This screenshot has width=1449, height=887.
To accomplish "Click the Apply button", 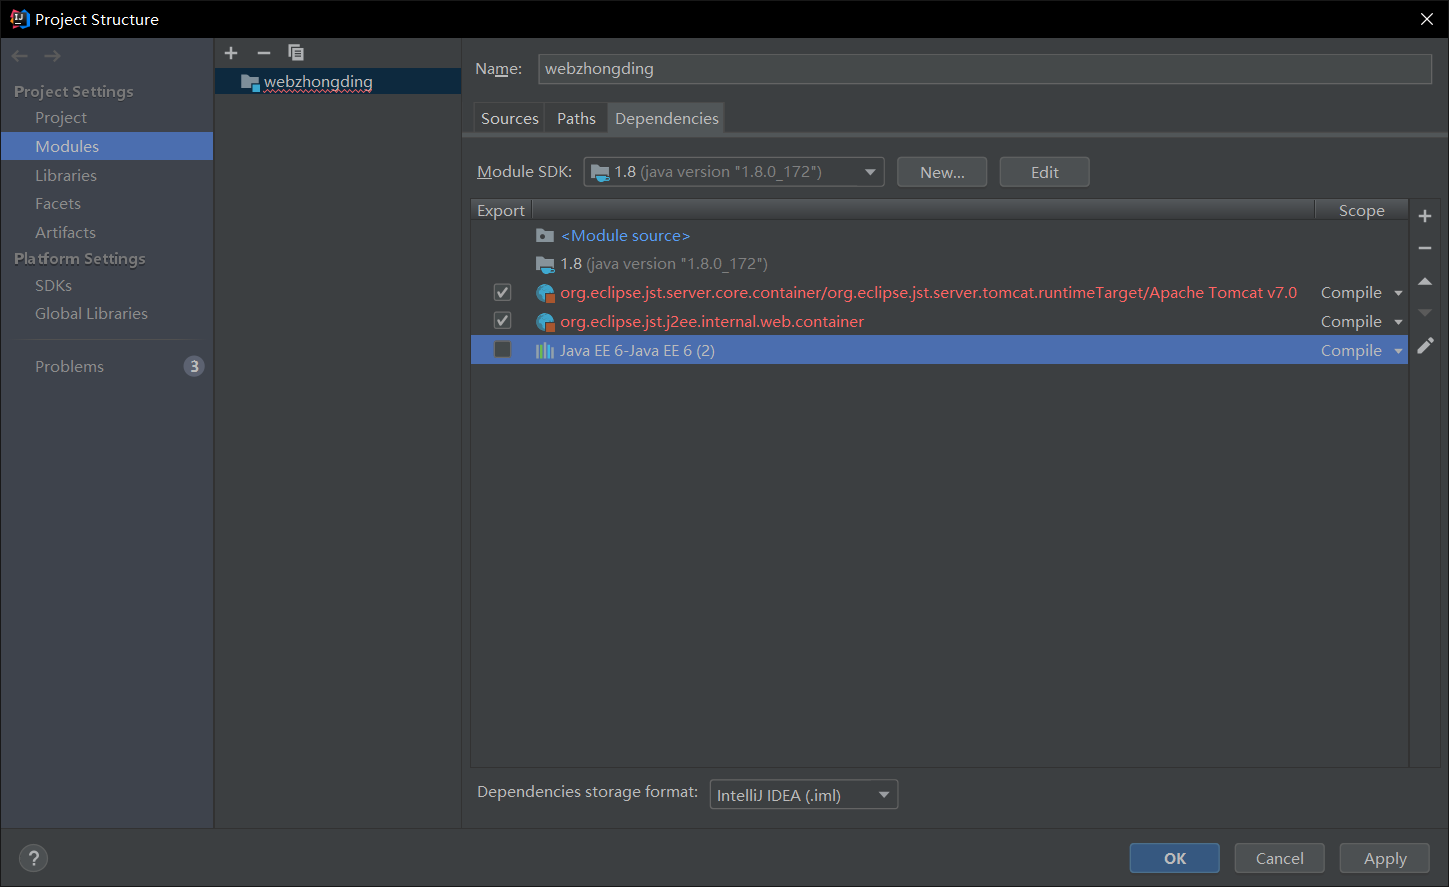I will 1385,858.
